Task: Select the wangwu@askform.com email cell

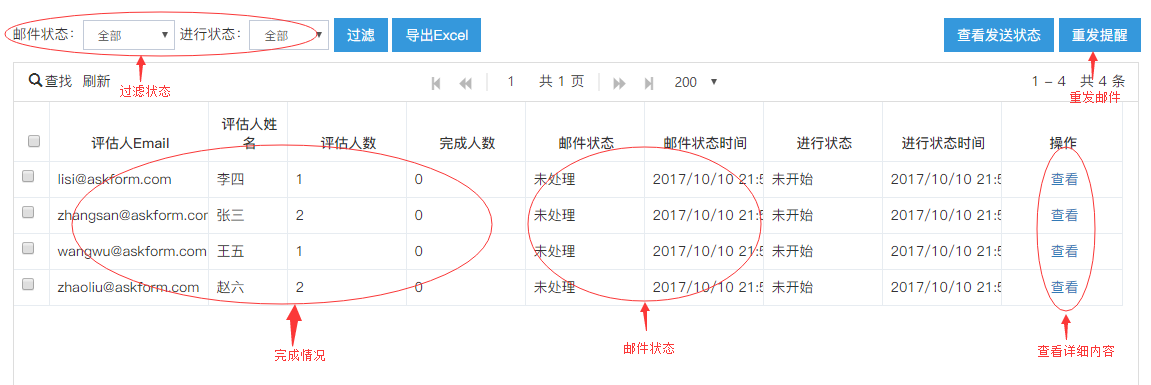Action: tap(129, 251)
